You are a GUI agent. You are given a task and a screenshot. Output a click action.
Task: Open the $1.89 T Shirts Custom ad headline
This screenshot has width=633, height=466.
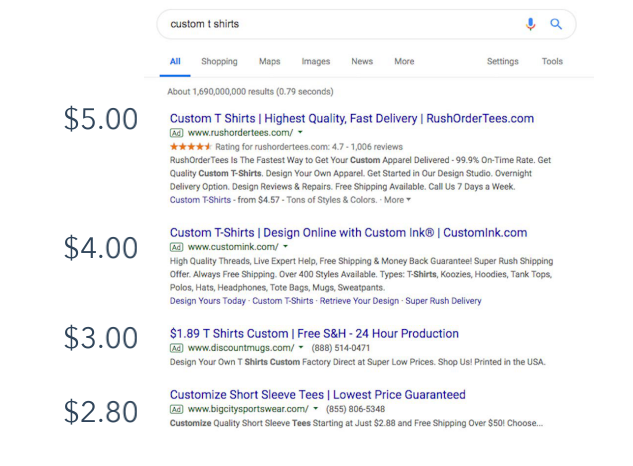[x=314, y=334]
